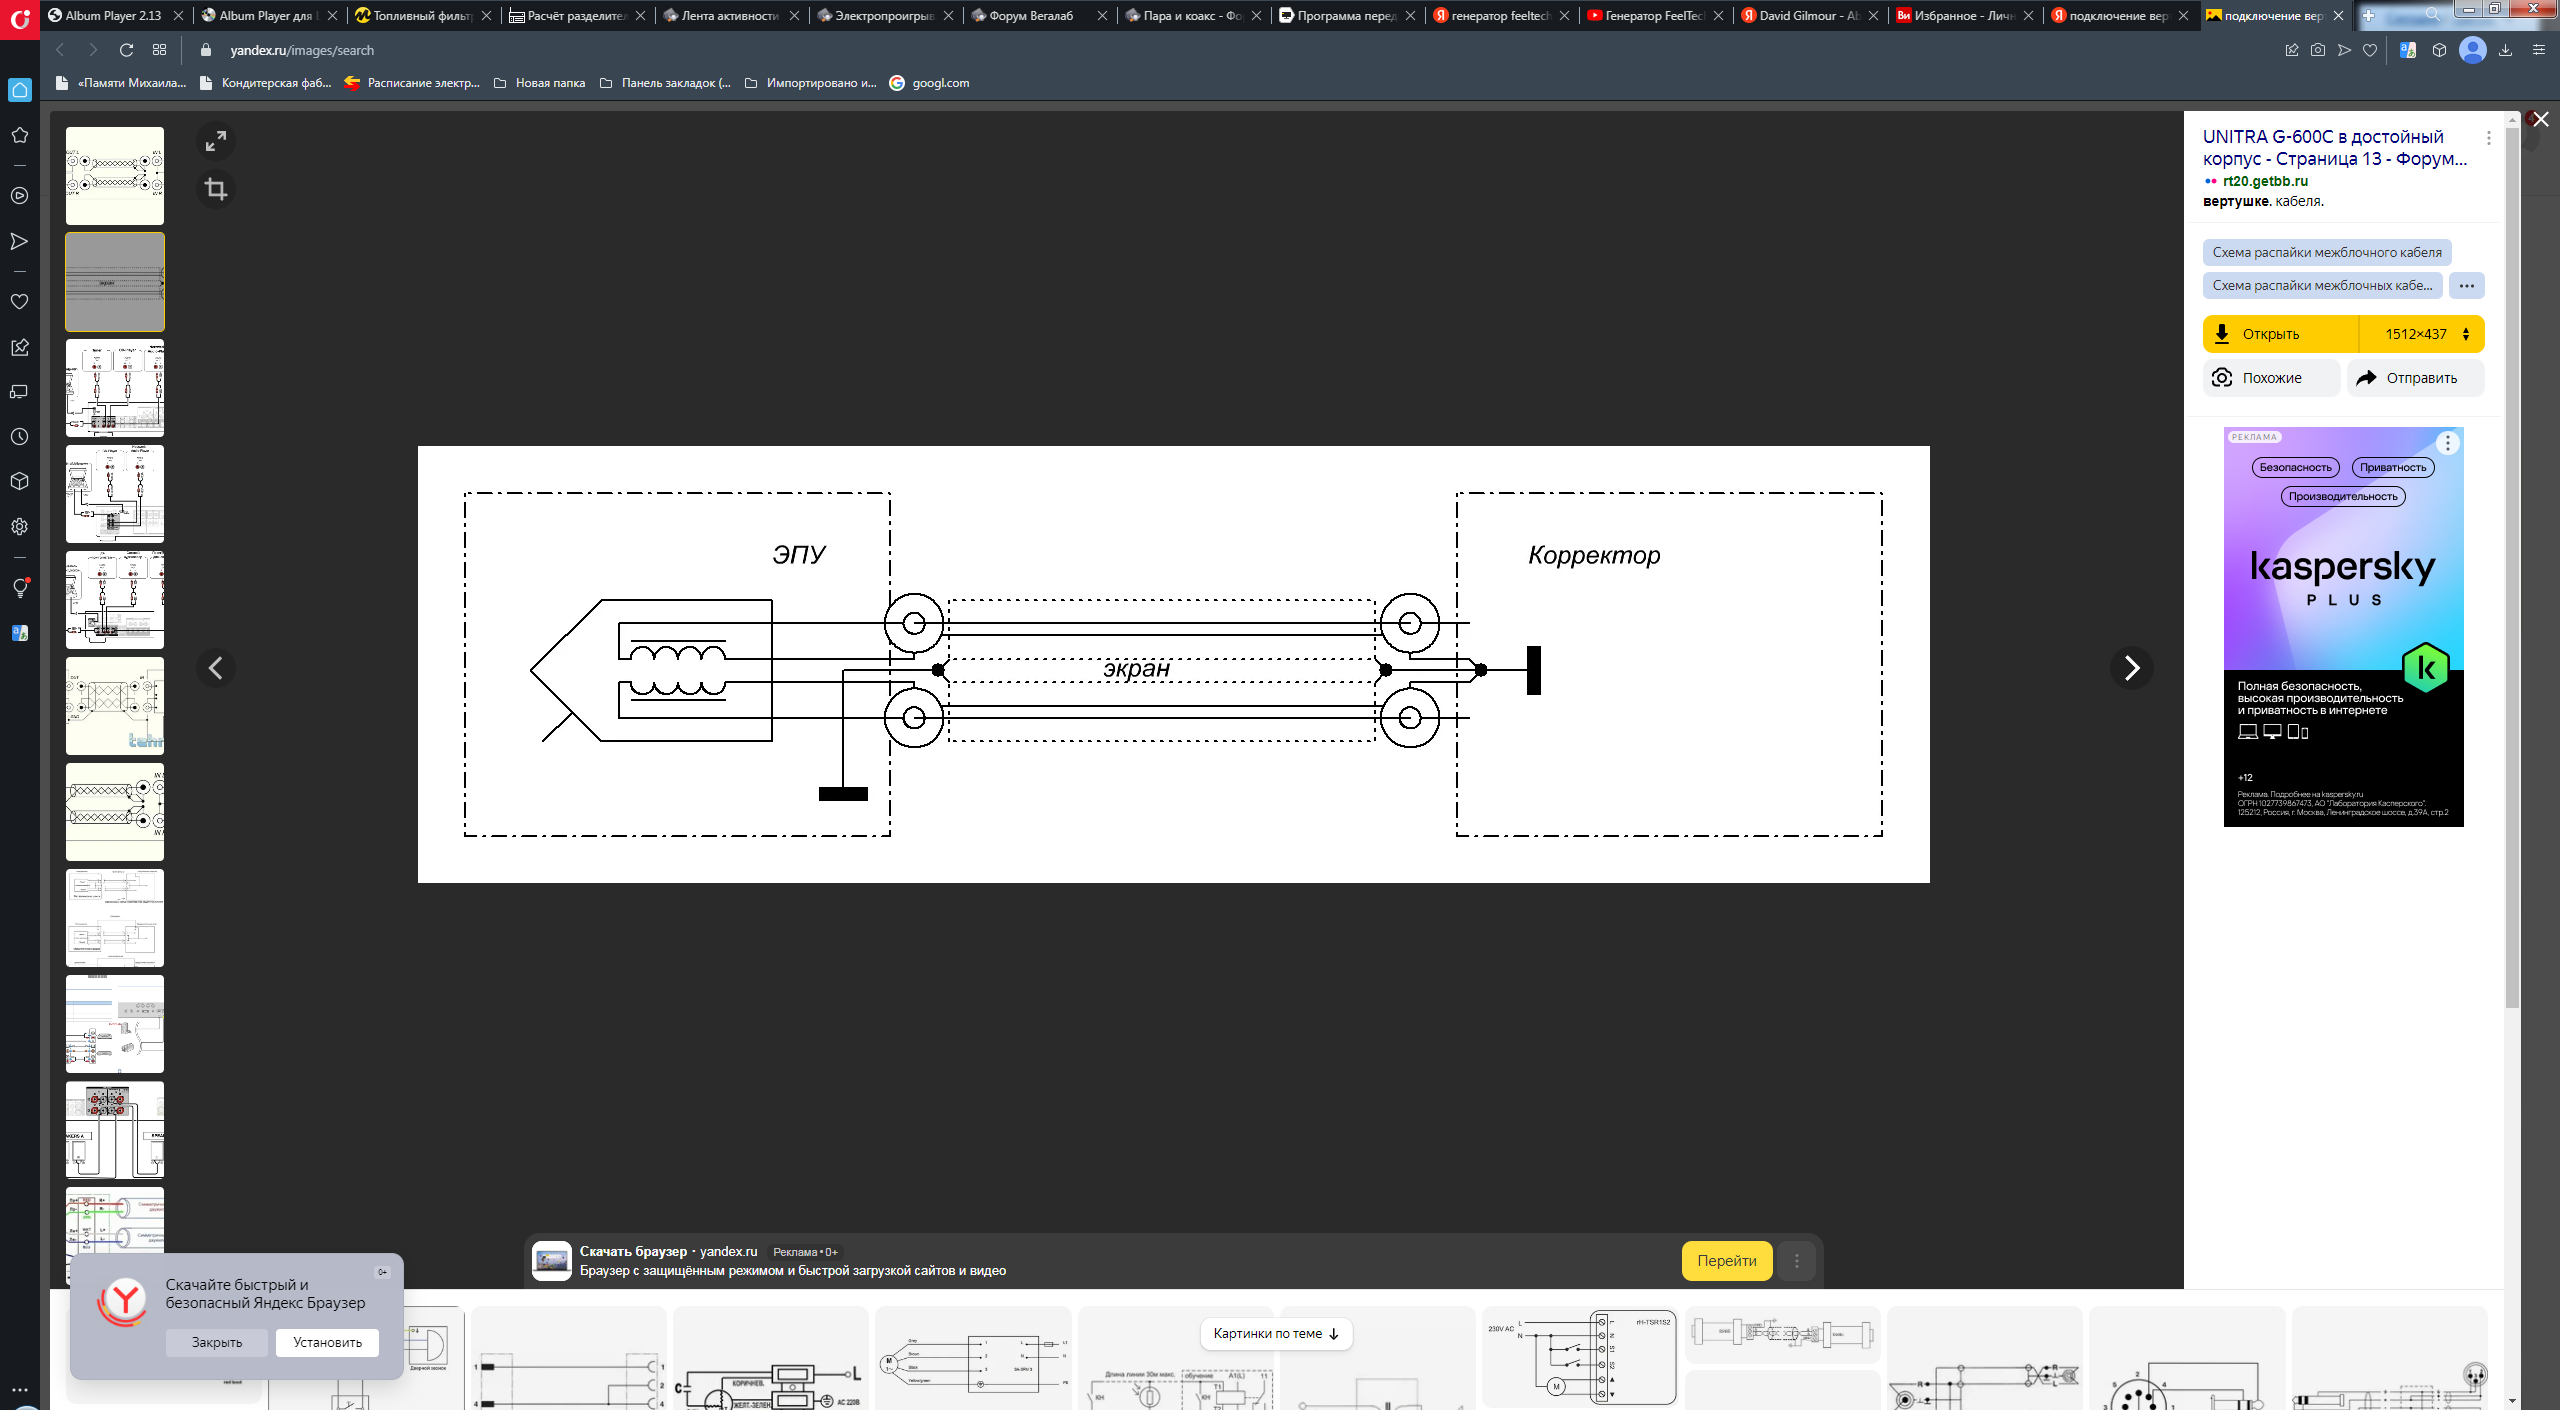This screenshot has width=2560, height=1410.
Task: Open Opera sidebar history clock icon
Action: [x=19, y=437]
